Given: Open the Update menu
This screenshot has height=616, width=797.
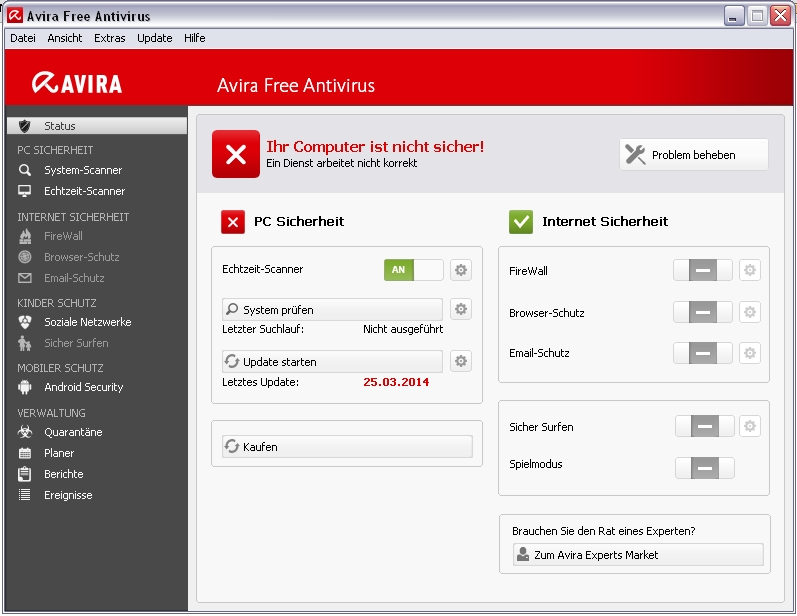Looking at the screenshot, I should (155, 38).
